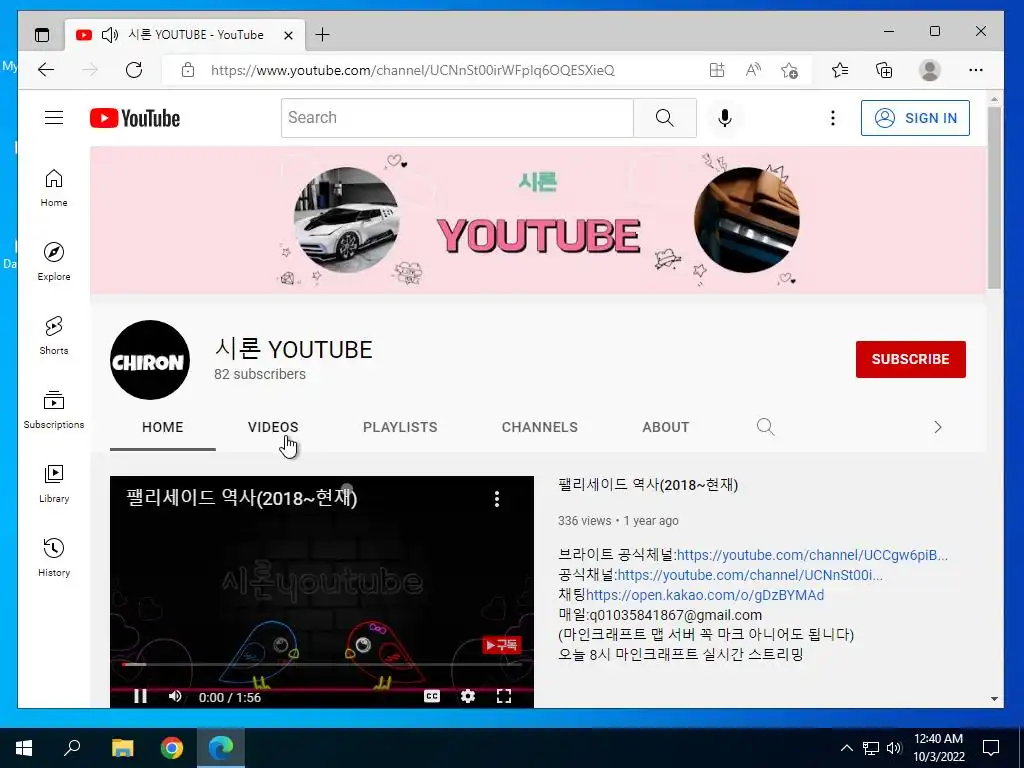Refresh the browser page
The image size is (1024, 768).
coord(134,70)
